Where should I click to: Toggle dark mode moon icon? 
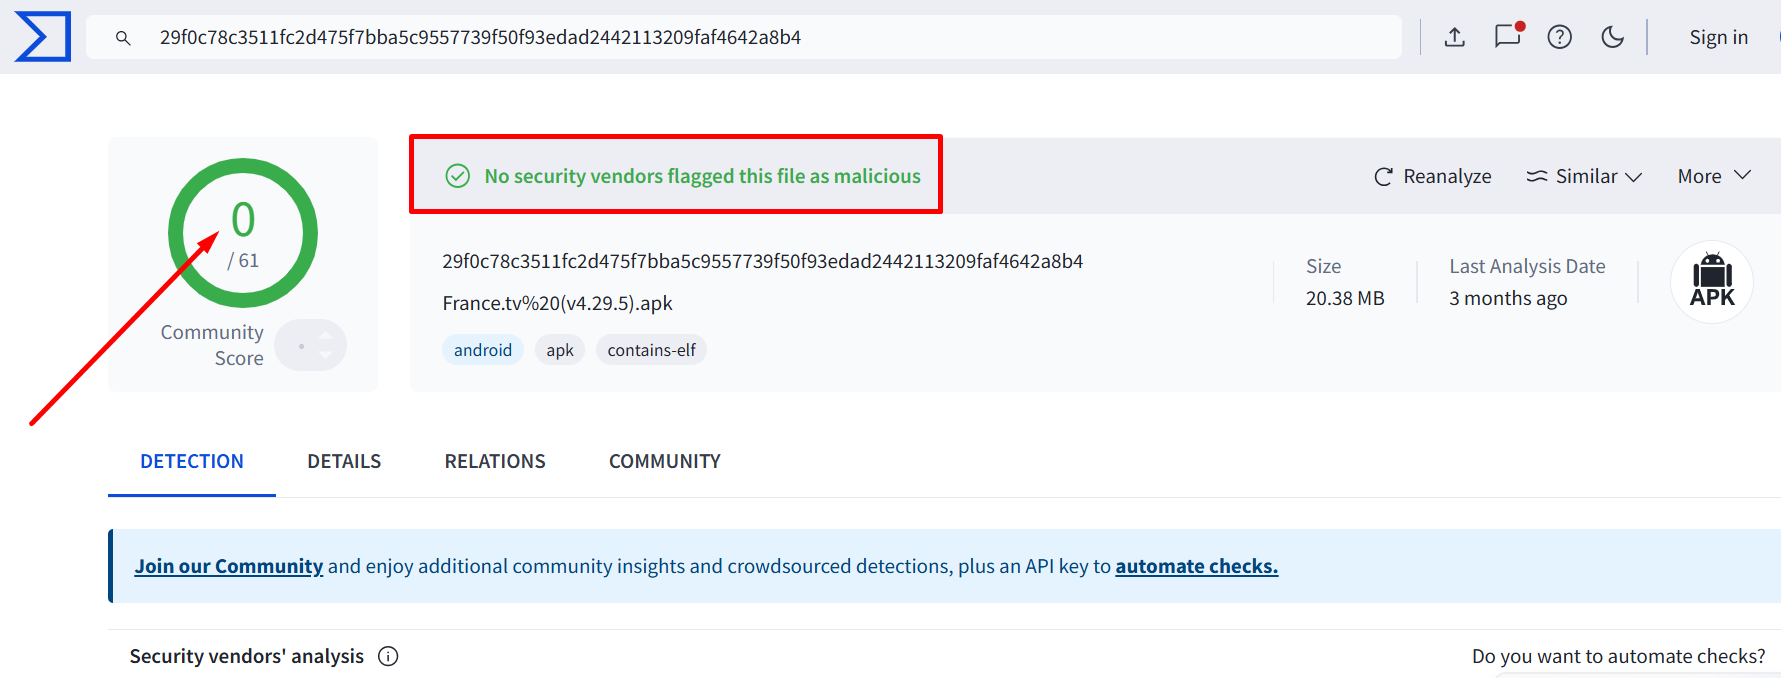(1612, 37)
